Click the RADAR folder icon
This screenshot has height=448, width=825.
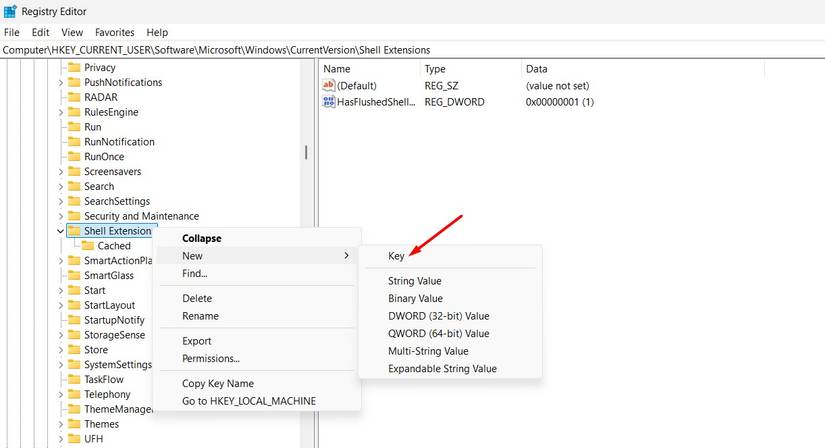point(74,97)
